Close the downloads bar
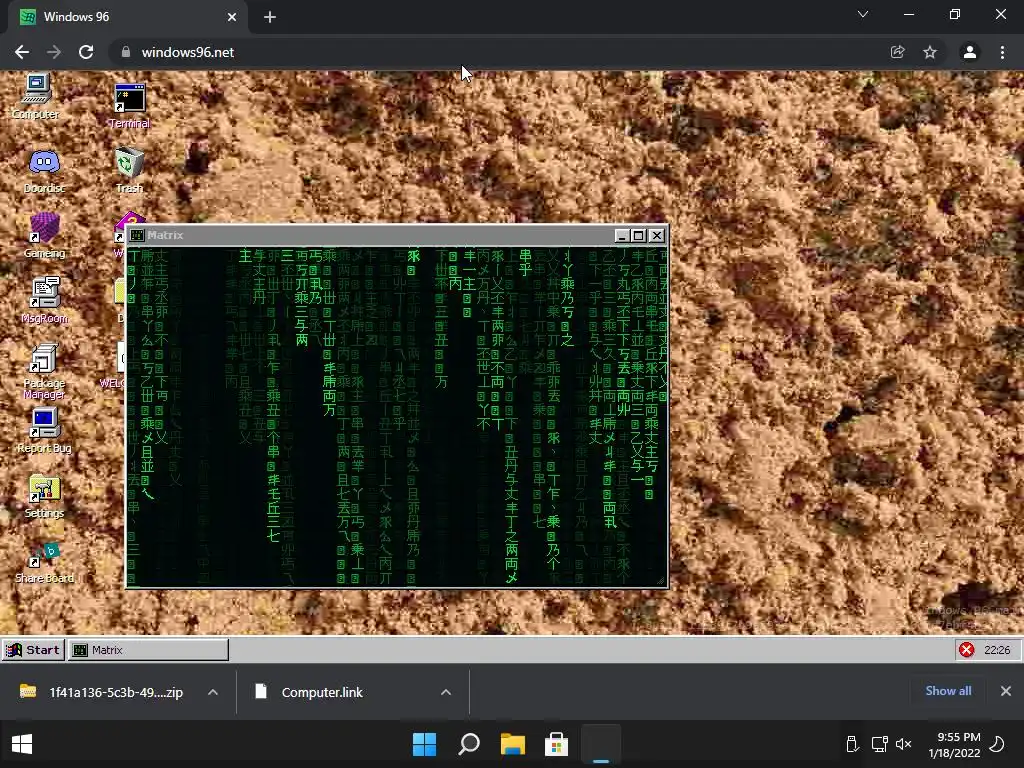 [x=1006, y=691]
